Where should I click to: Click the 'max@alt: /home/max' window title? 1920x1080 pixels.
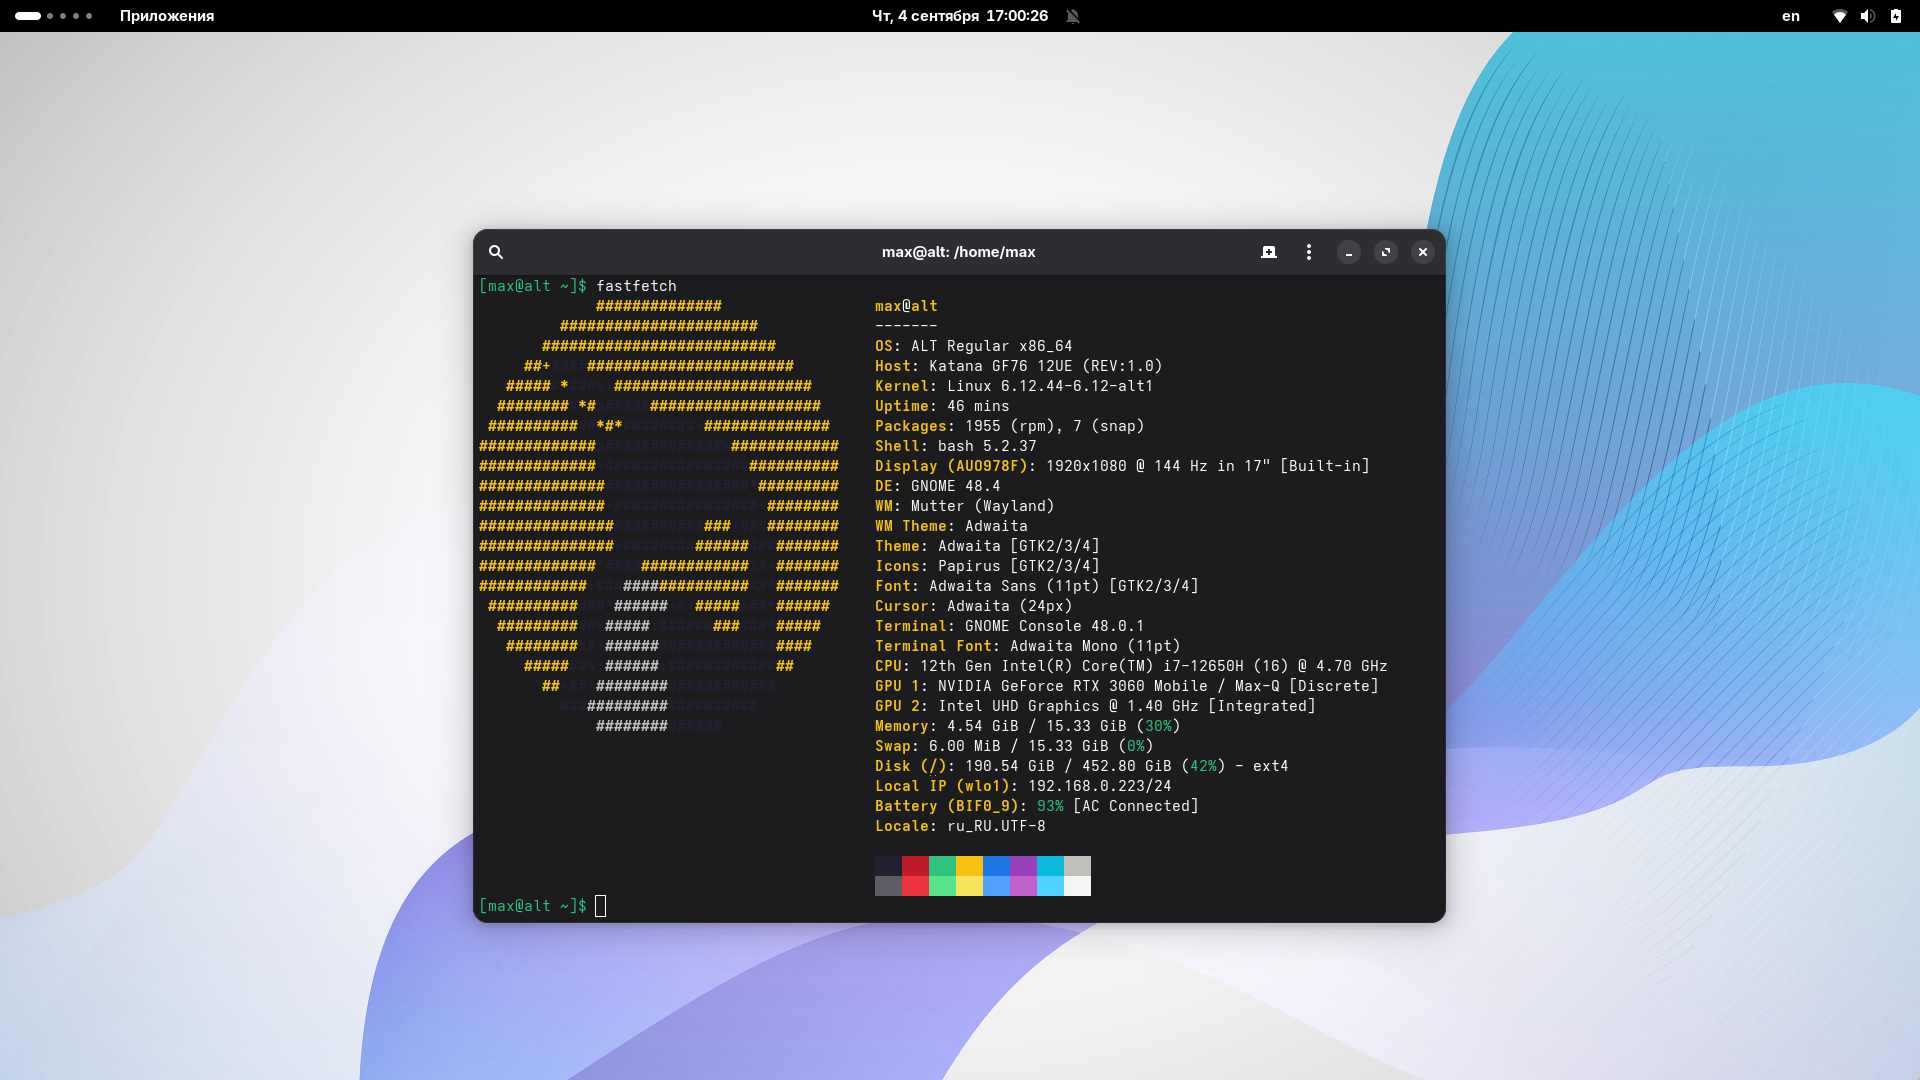pyautogui.click(x=958, y=252)
